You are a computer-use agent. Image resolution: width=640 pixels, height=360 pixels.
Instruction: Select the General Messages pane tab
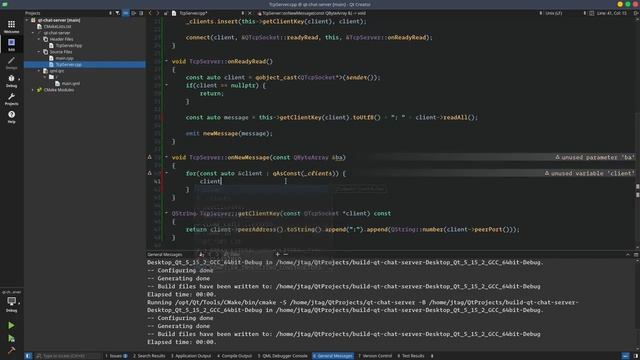click(x=333, y=356)
